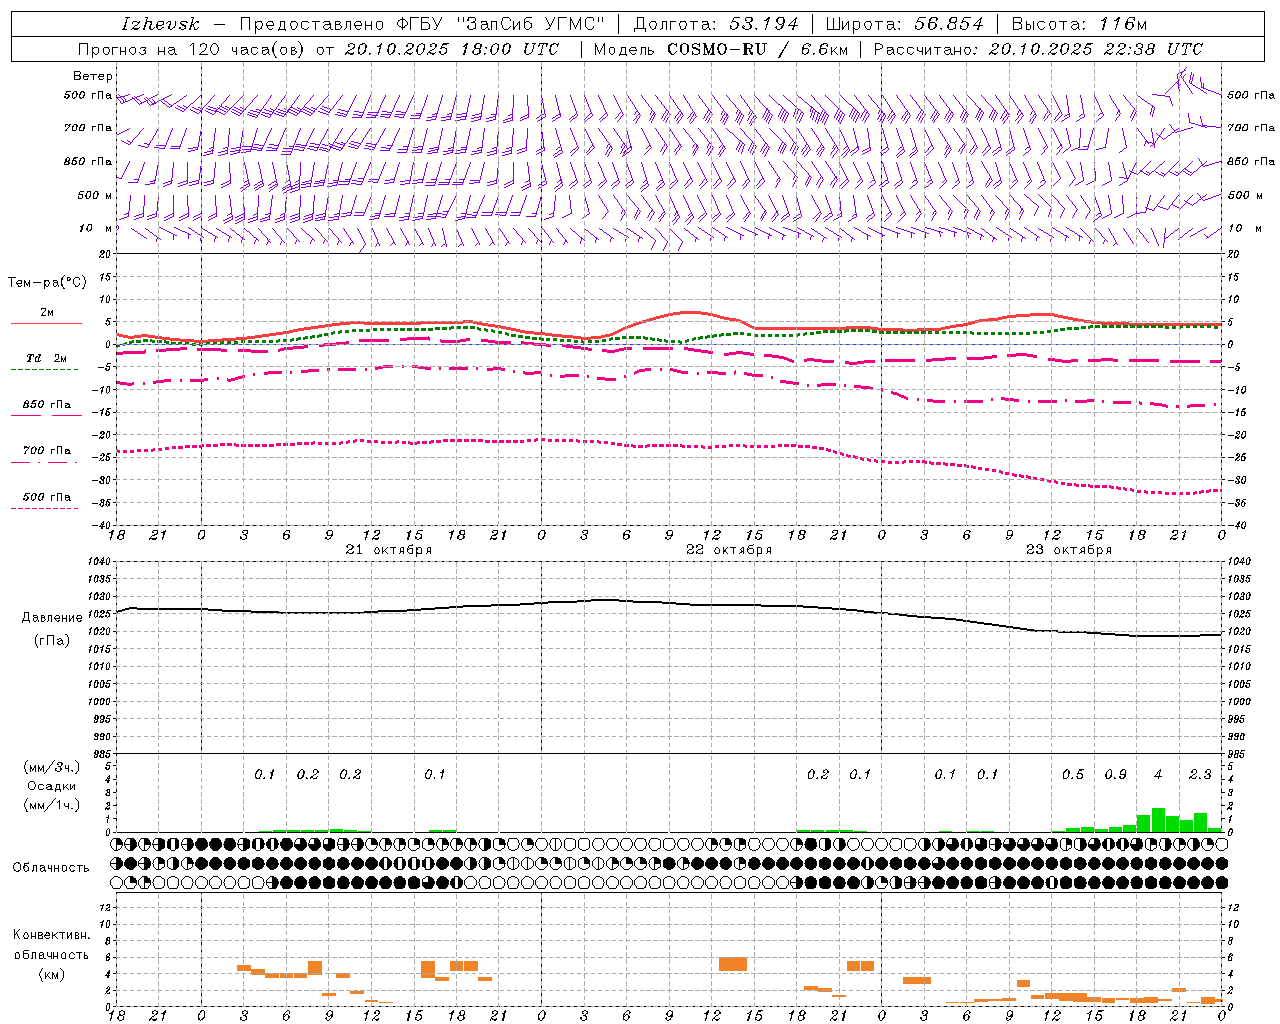Click the Td 2м dew point legend entry

point(46,358)
